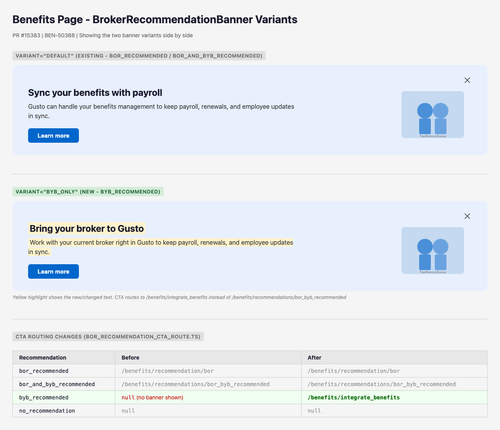Click the VARIANT="DEFAULT" label tag
The image size is (500, 430).
tap(139, 56)
